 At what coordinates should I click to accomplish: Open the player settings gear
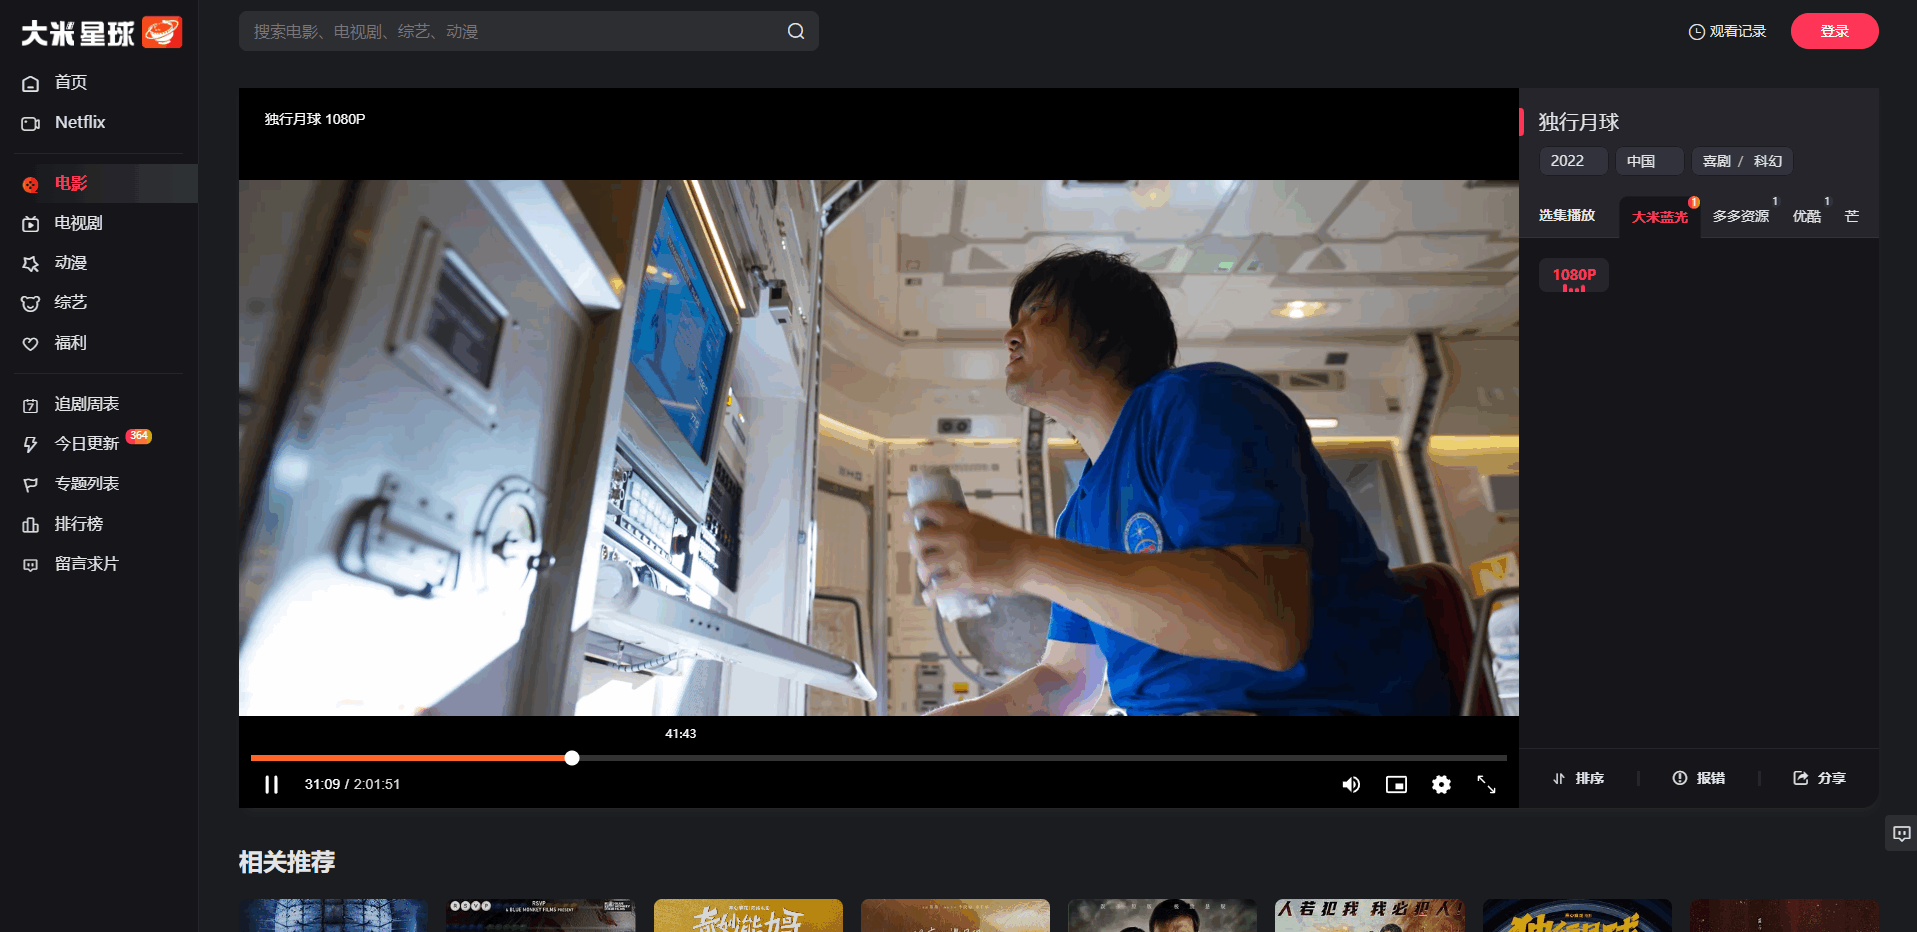click(1441, 785)
